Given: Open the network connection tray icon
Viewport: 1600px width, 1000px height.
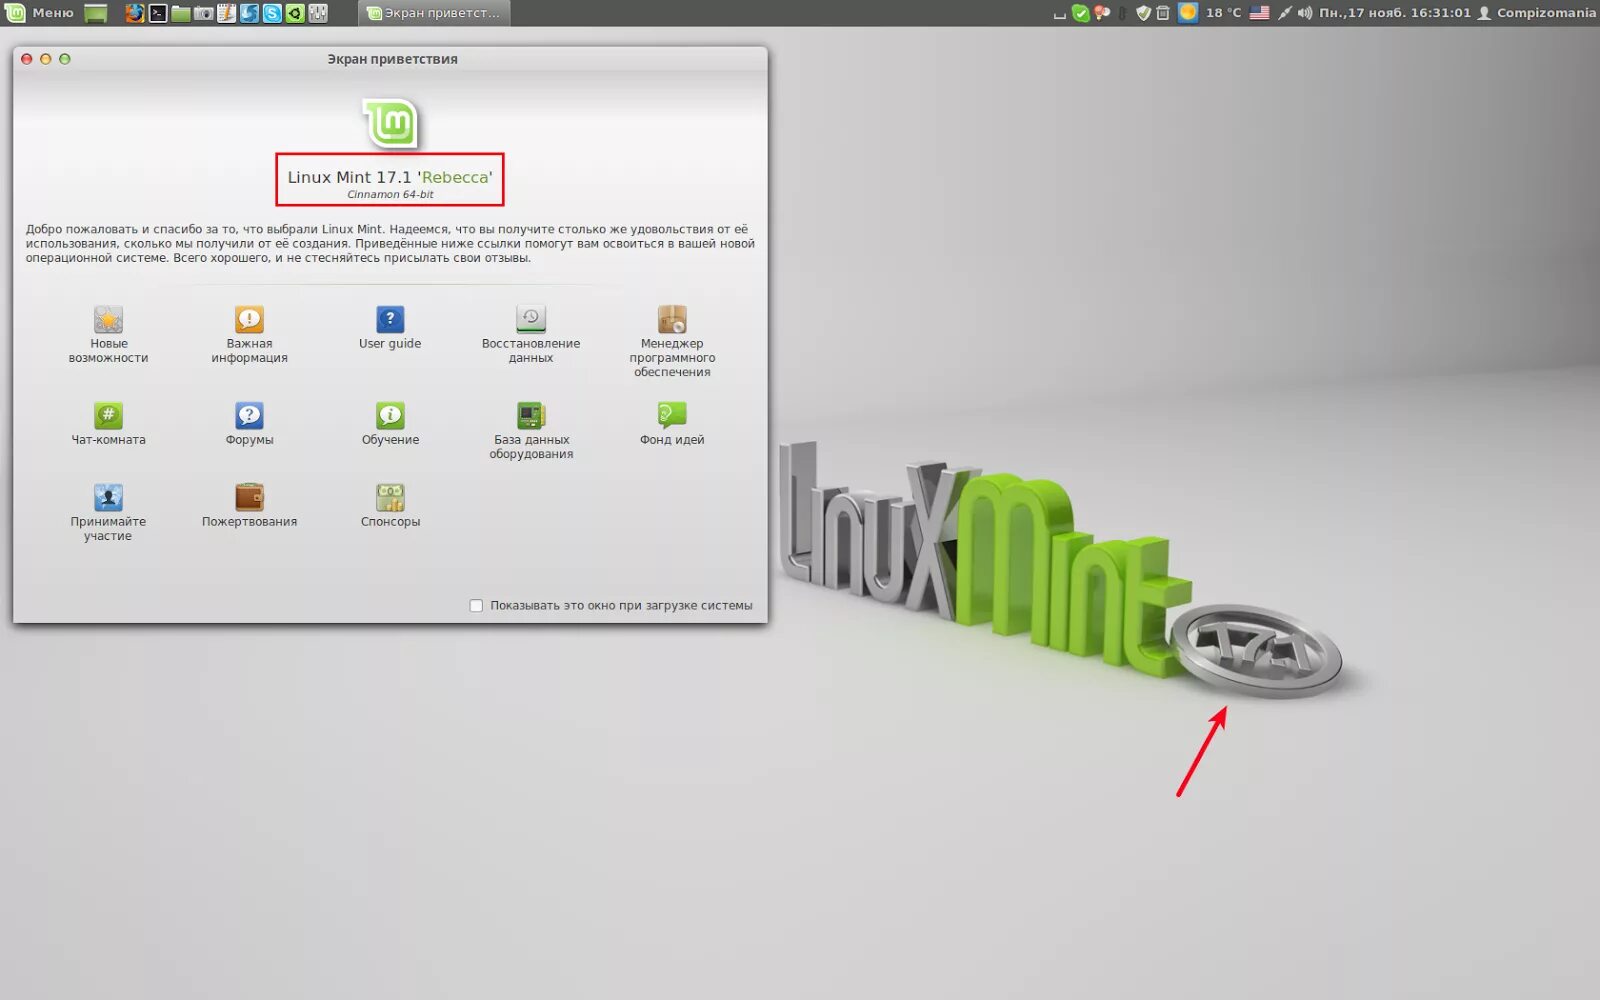Looking at the screenshot, I should [1285, 13].
